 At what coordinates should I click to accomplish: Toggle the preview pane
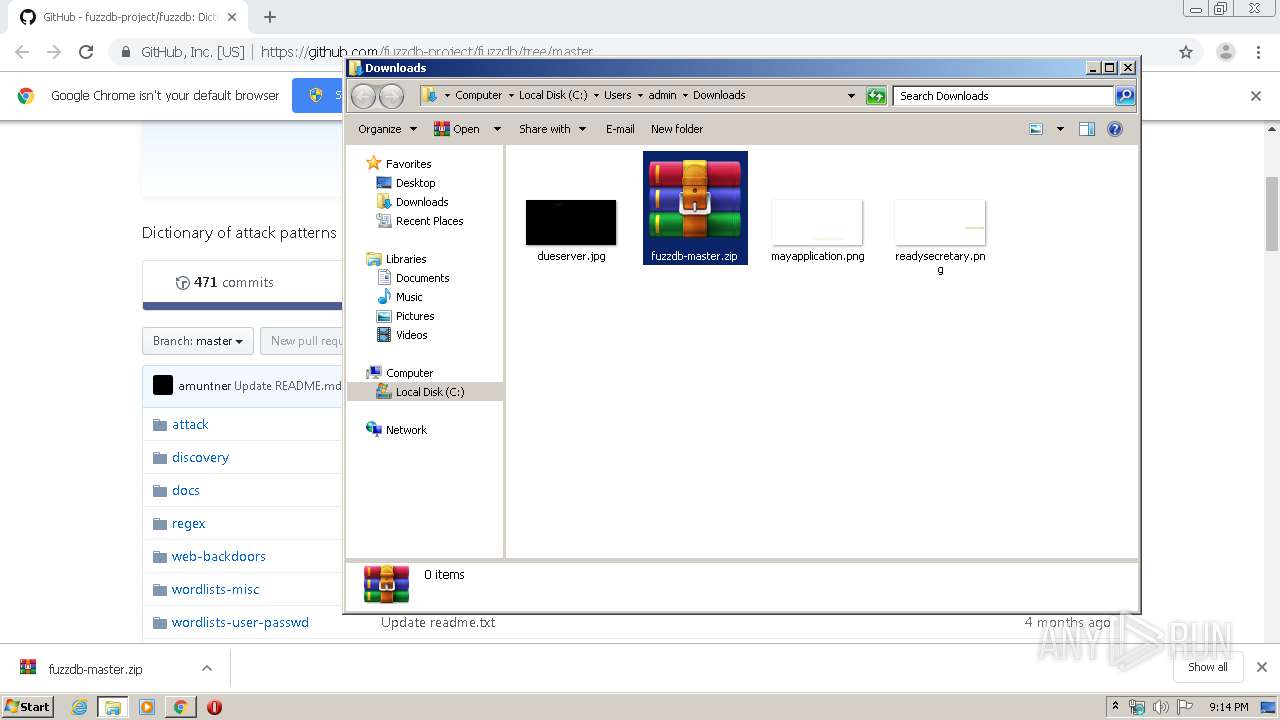tap(1087, 129)
